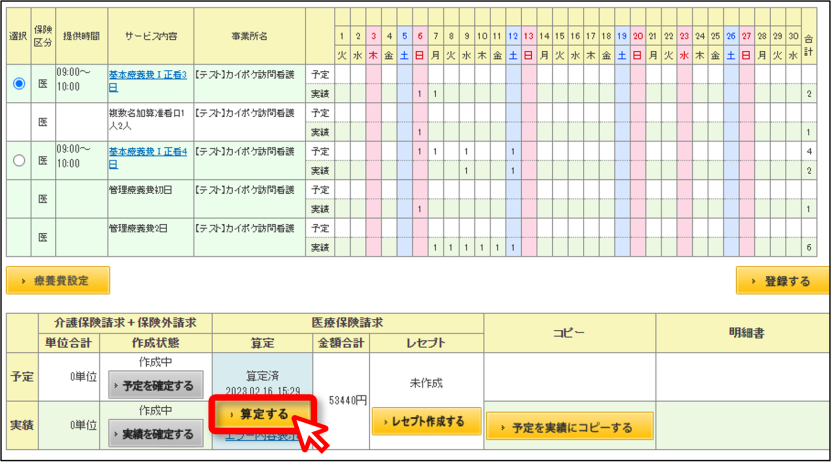Click the 合計 column header
This screenshot has height=463, width=831.
[809, 45]
